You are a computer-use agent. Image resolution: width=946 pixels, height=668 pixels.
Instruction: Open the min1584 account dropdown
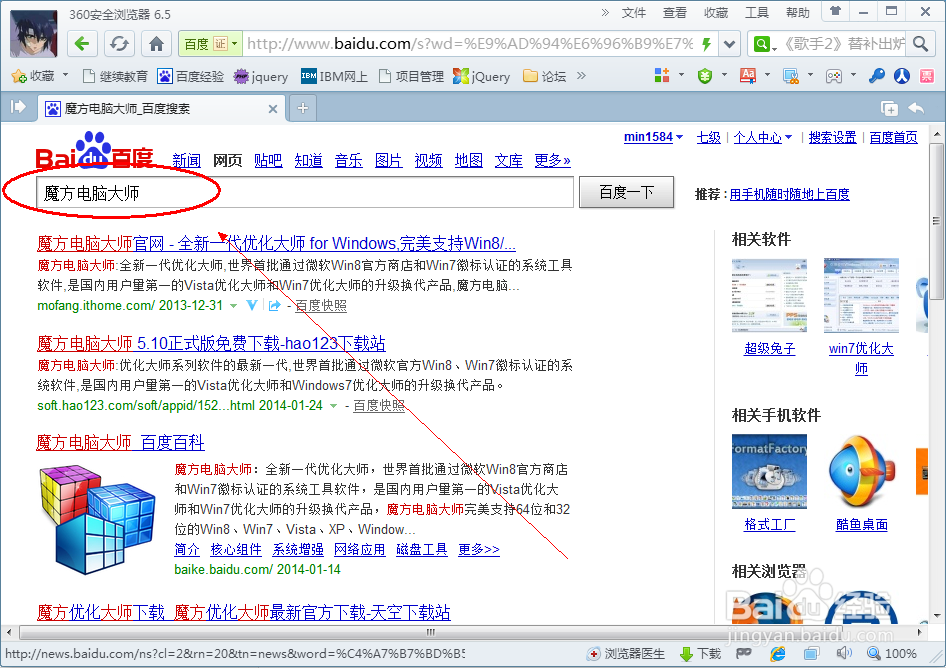pos(653,137)
